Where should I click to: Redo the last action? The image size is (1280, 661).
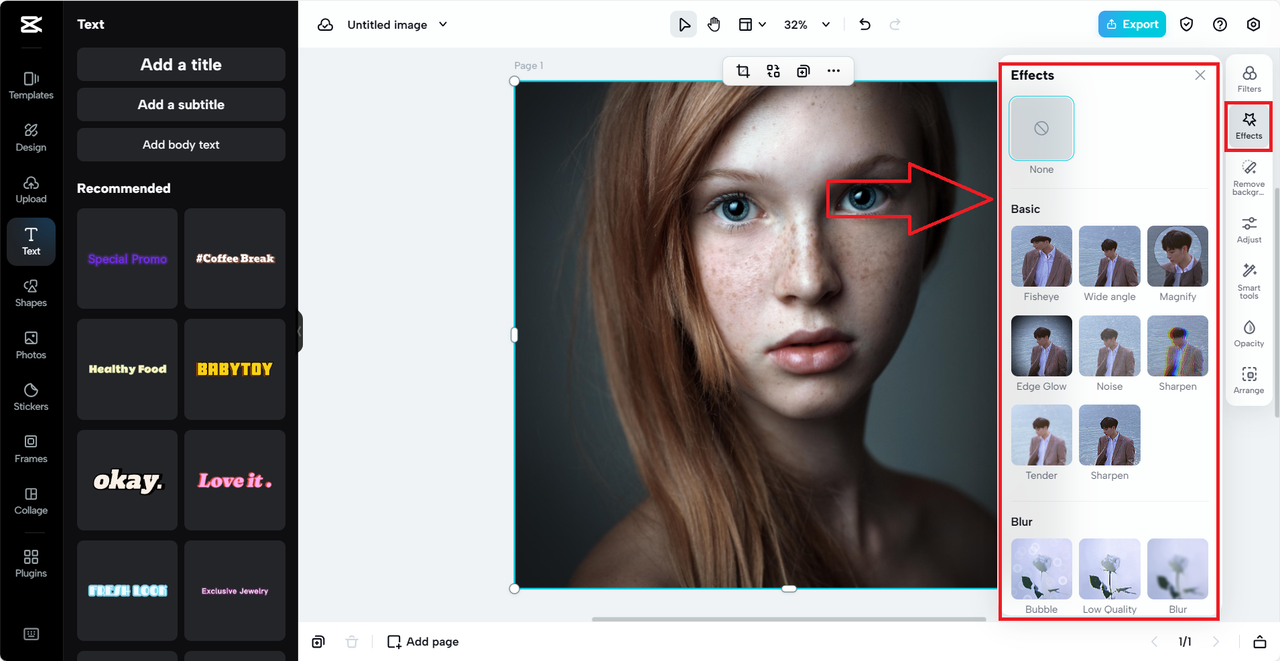point(895,24)
